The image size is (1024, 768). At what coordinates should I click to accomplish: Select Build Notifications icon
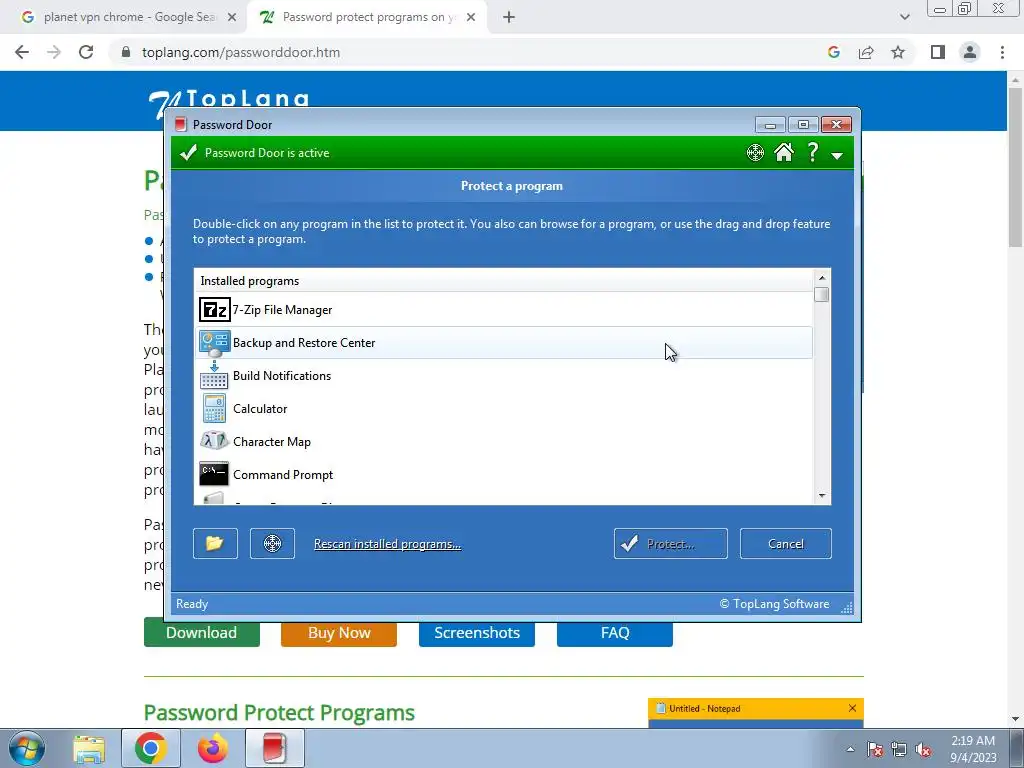[214, 376]
